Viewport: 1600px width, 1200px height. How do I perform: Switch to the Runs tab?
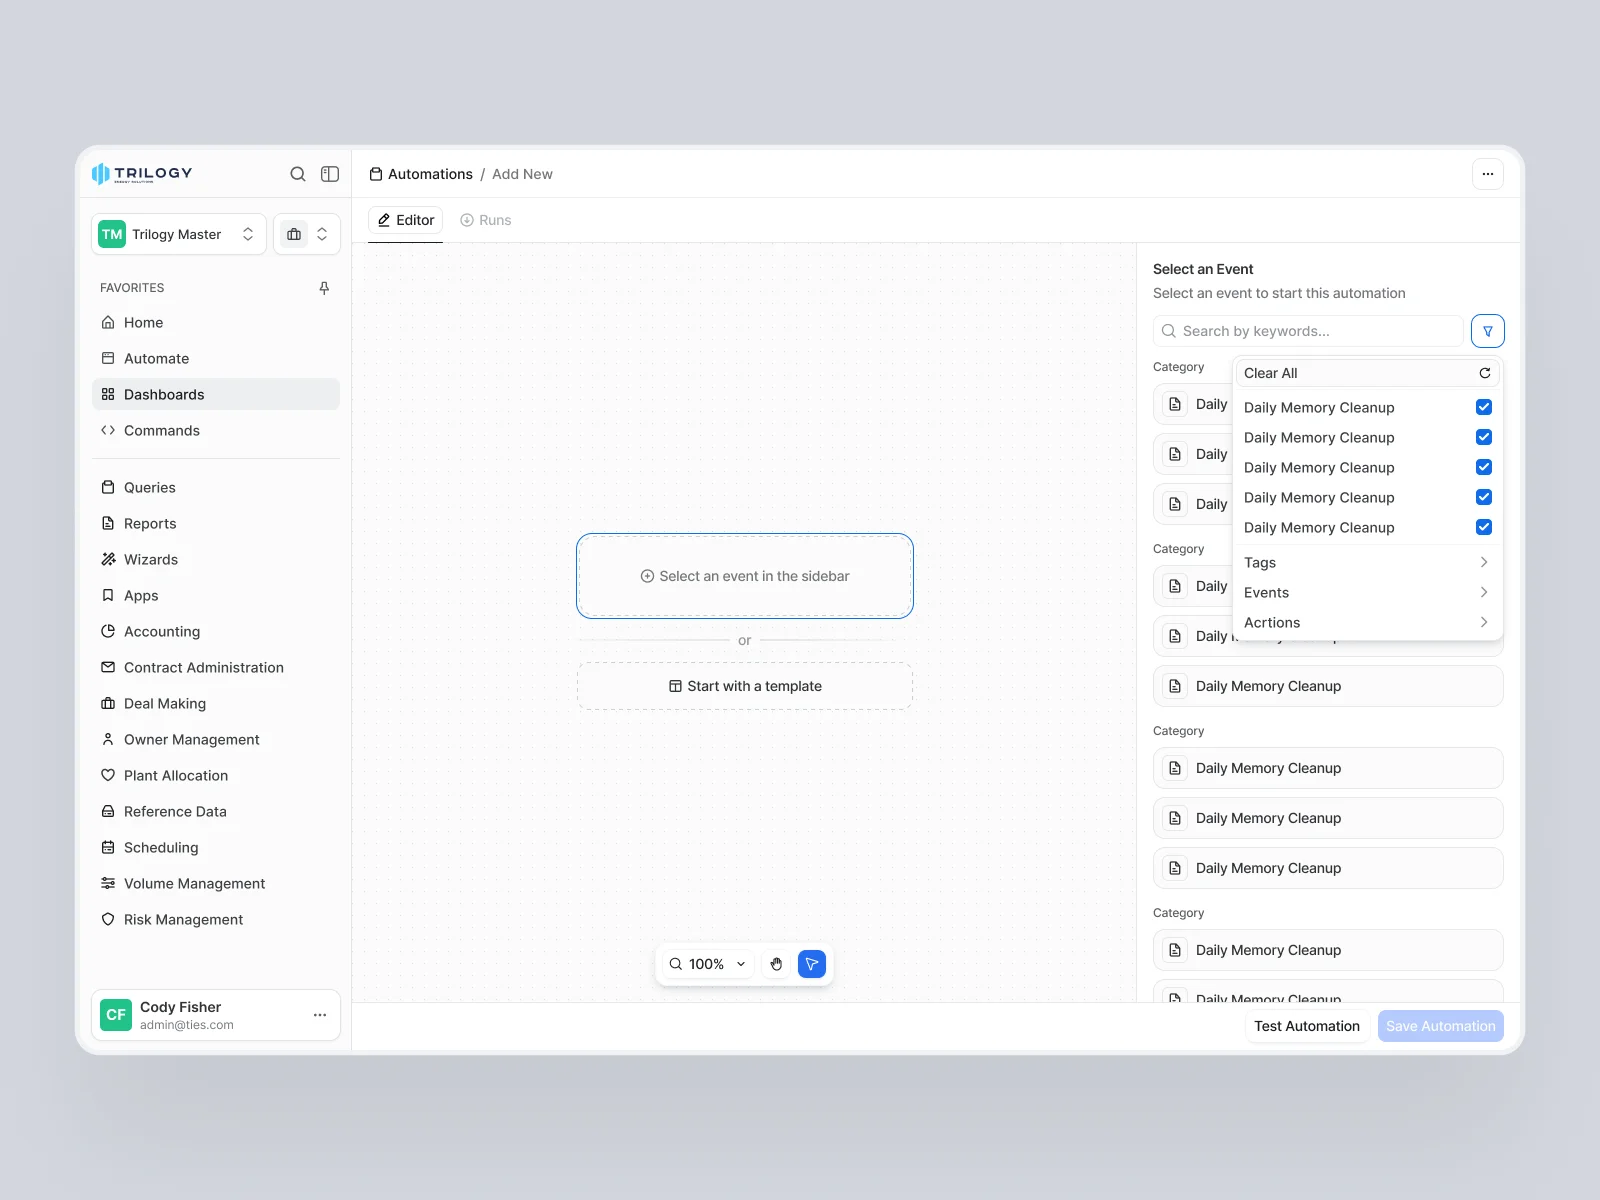coord(486,220)
